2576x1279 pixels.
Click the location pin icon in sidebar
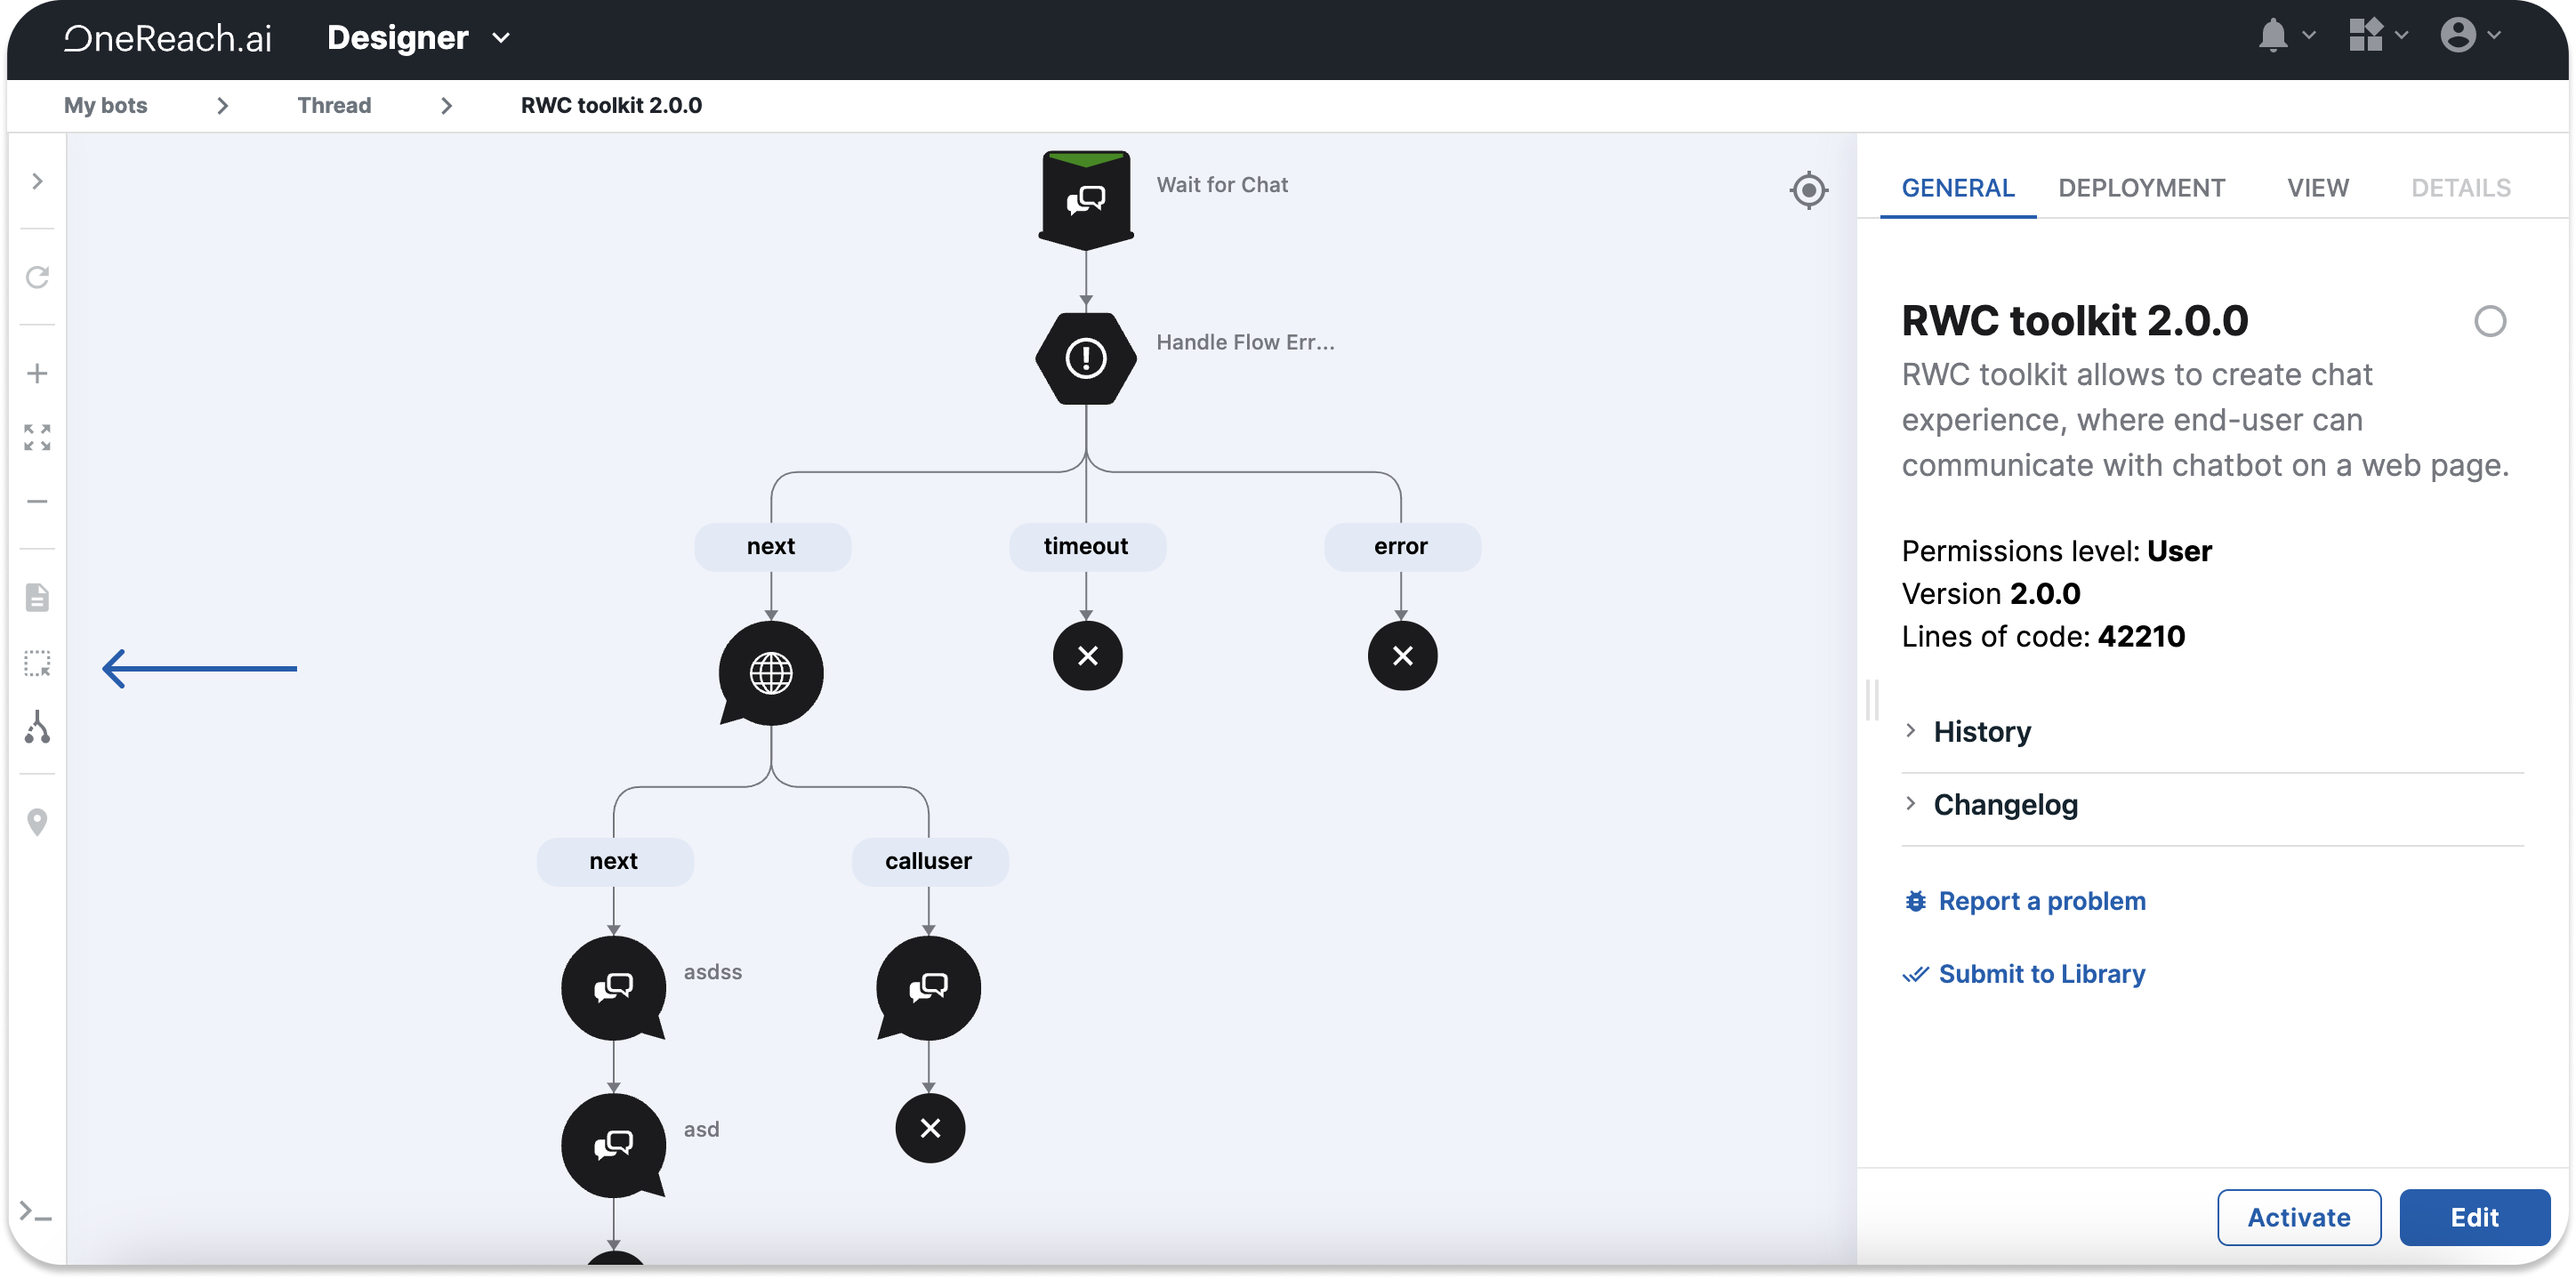coord(37,822)
